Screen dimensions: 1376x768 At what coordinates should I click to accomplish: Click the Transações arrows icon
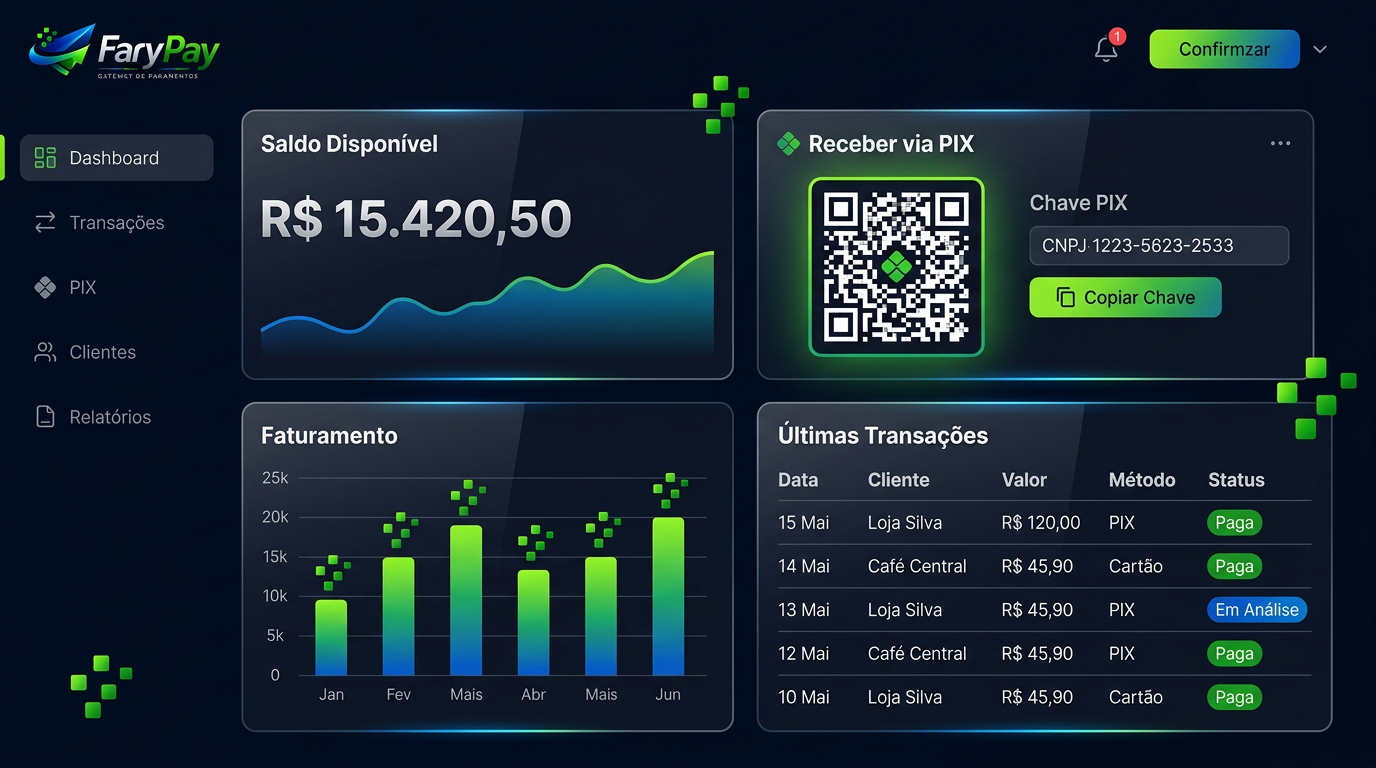click(x=44, y=222)
